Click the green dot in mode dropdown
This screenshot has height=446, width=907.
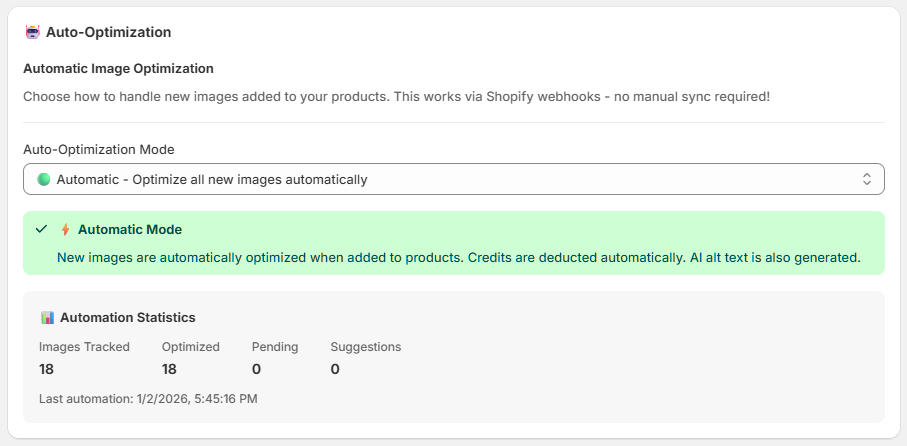[x=43, y=179]
